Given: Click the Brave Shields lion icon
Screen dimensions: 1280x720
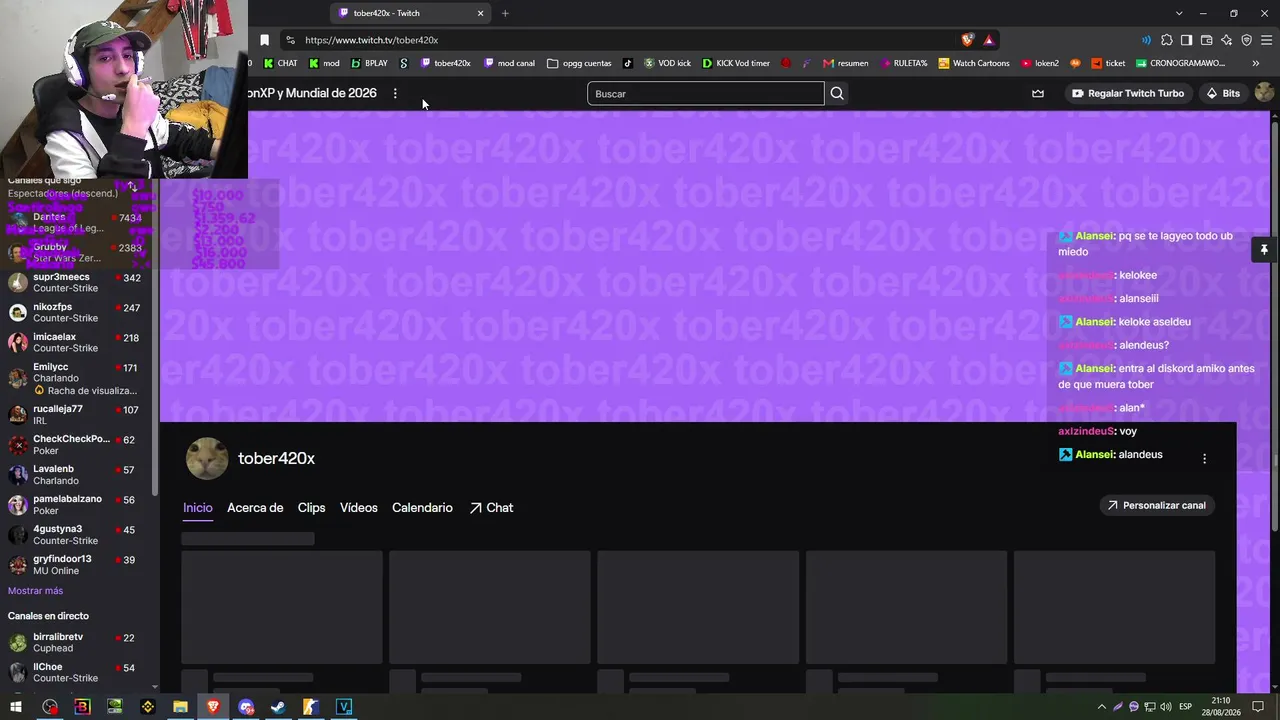Looking at the screenshot, I should point(967,40).
